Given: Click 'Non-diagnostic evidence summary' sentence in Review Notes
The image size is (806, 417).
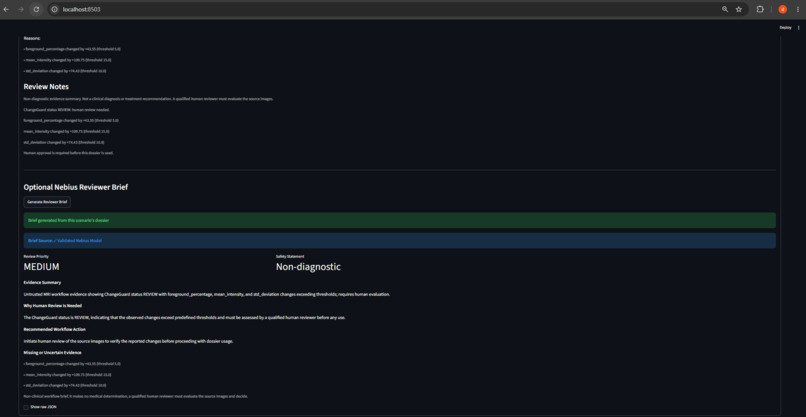Looking at the screenshot, I should 149,99.
